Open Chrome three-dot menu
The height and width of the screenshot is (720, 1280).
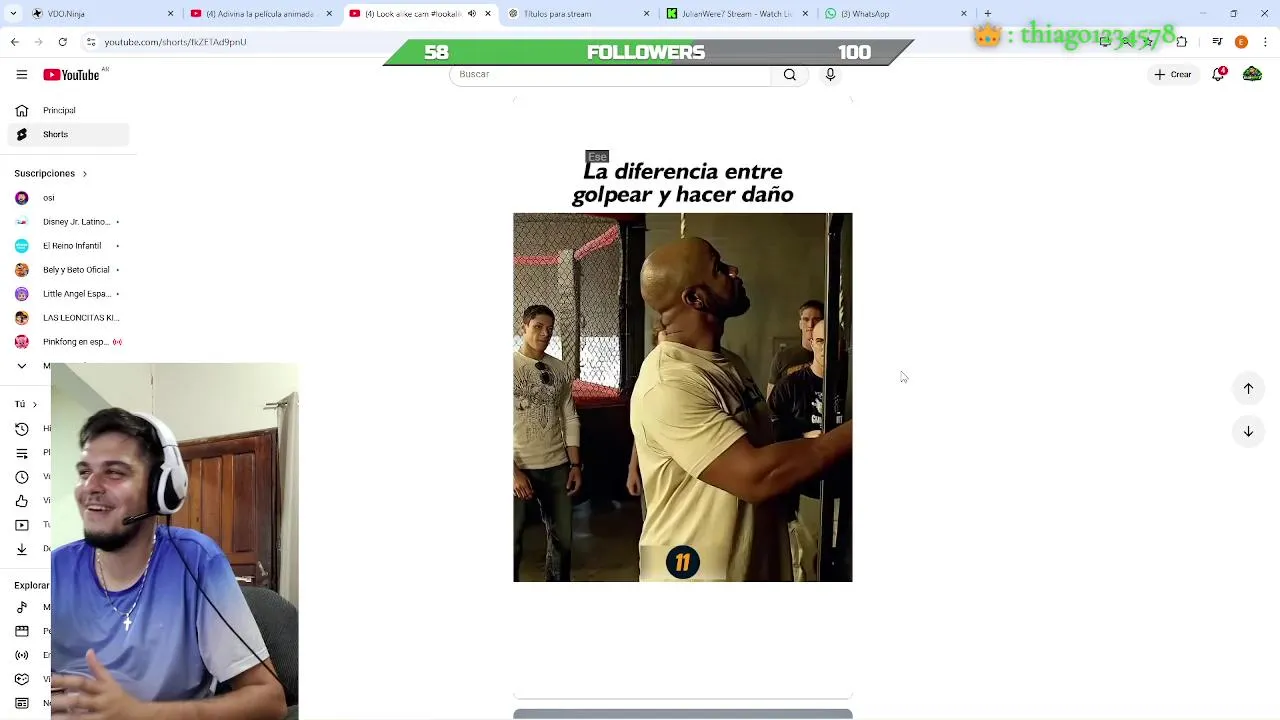click(x=1265, y=42)
